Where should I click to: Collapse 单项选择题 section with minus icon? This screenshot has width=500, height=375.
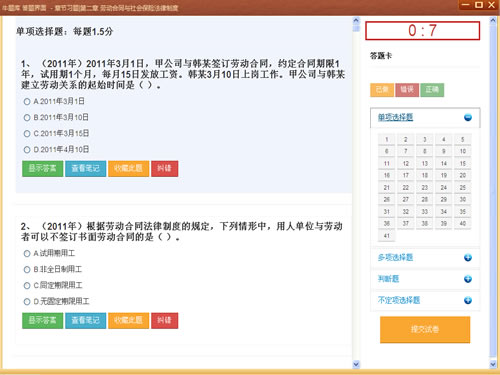pos(468,117)
